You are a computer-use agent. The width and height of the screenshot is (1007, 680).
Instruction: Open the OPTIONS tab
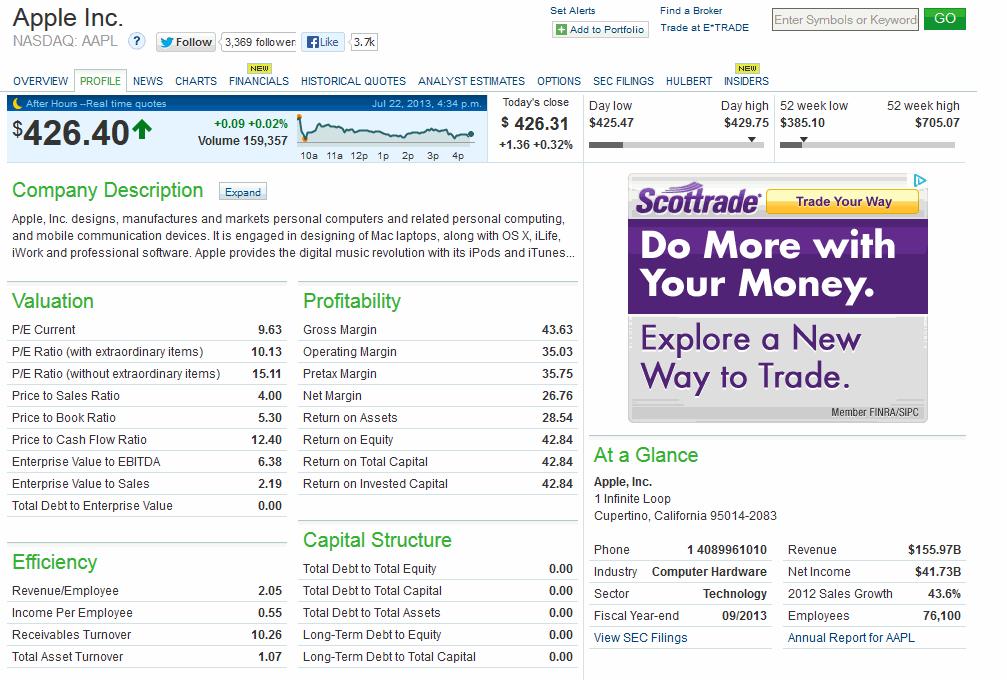coord(559,82)
